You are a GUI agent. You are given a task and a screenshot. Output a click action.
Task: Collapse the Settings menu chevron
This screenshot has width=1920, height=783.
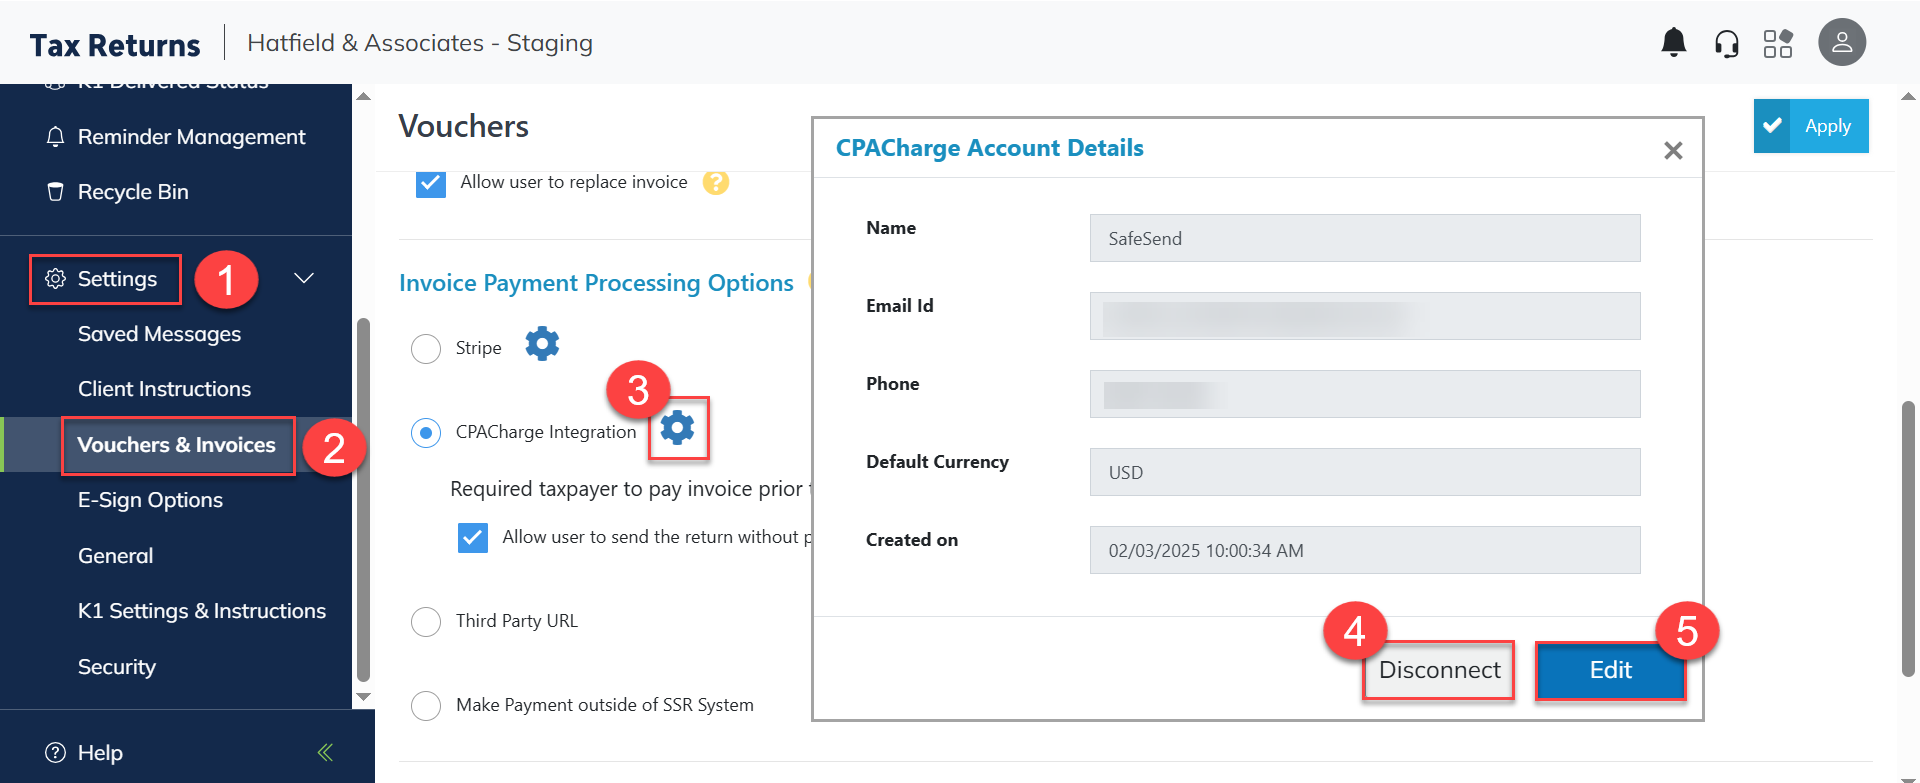(304, 278)
